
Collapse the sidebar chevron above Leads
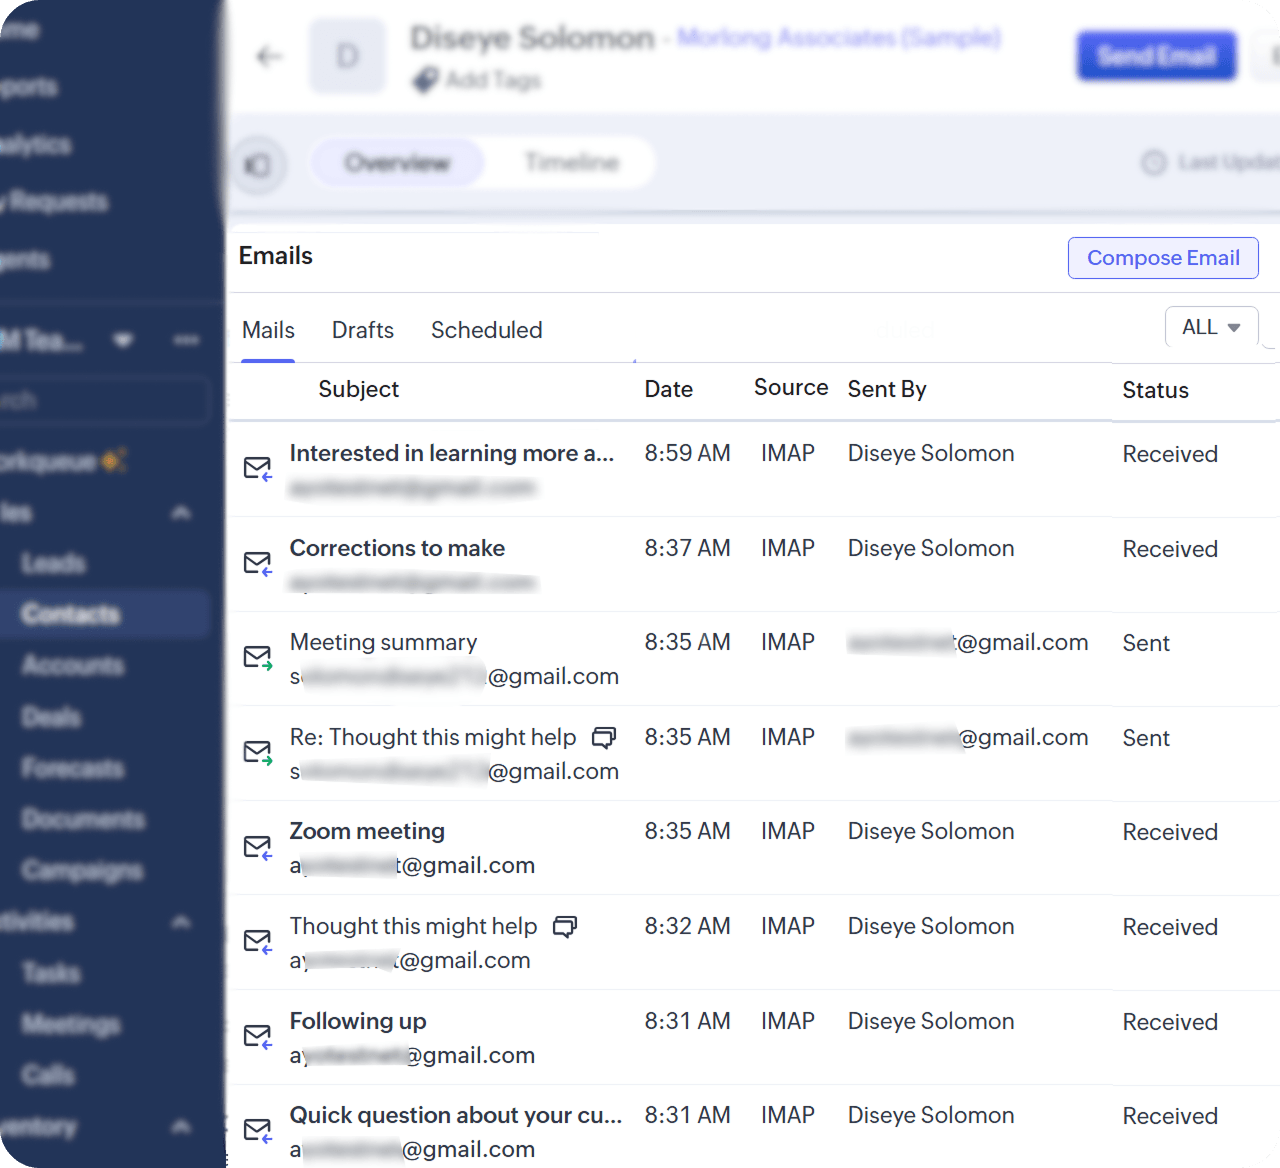[181, 513]
